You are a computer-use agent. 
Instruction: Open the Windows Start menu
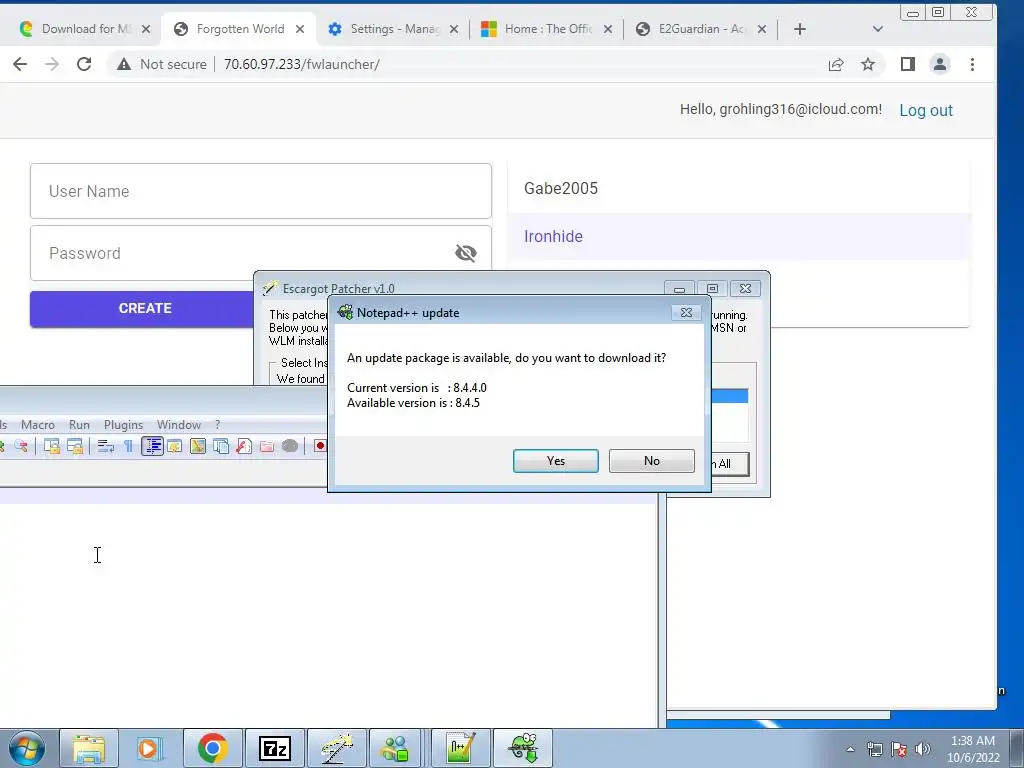[26, 748]
